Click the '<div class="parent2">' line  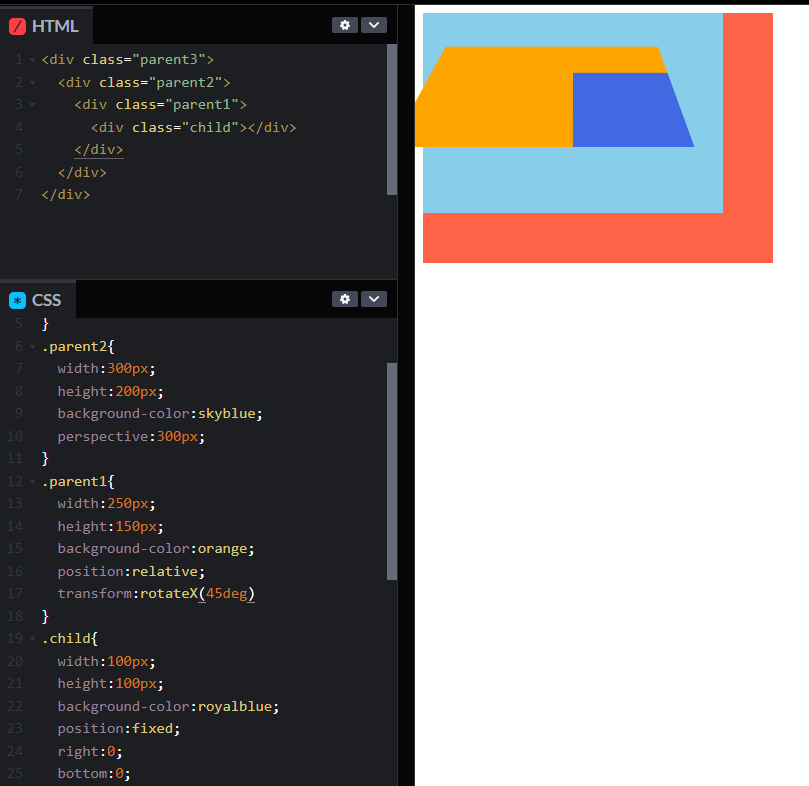point(144,83)
